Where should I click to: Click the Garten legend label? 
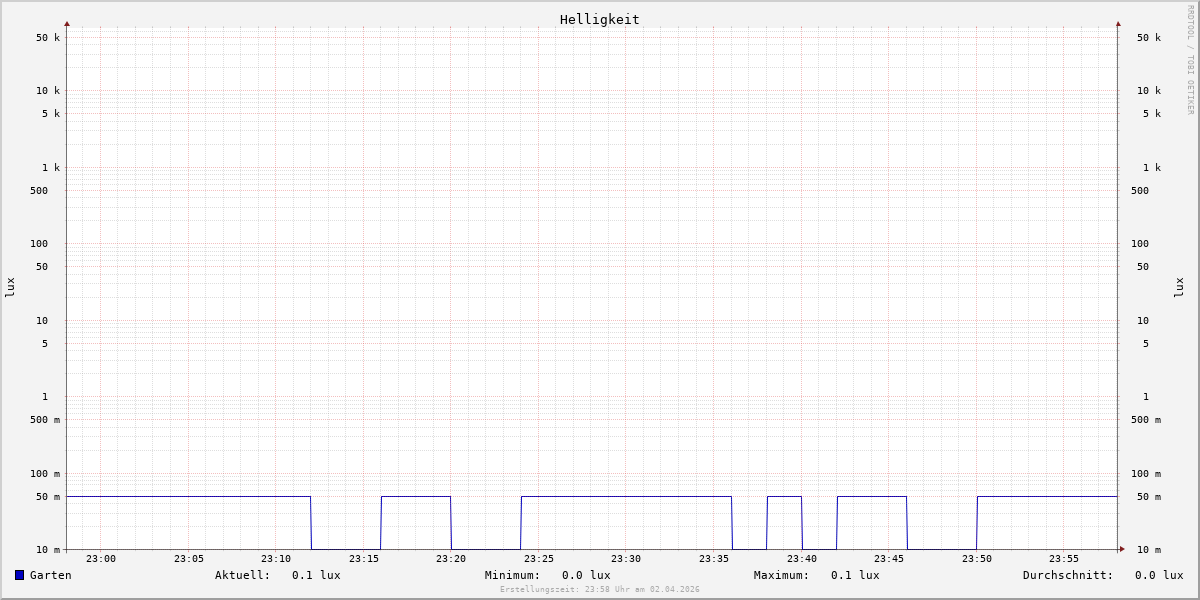coord(50,575)
